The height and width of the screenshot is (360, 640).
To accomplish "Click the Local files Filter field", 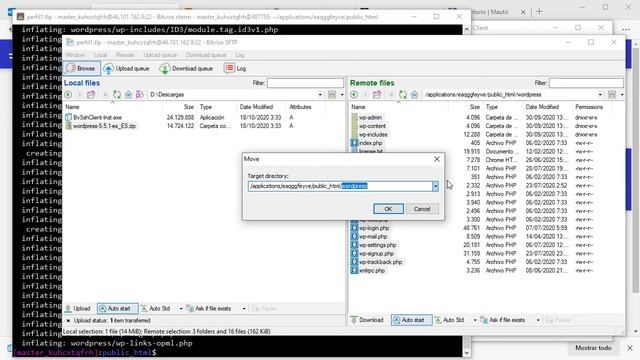I will (x=305, y=83).
